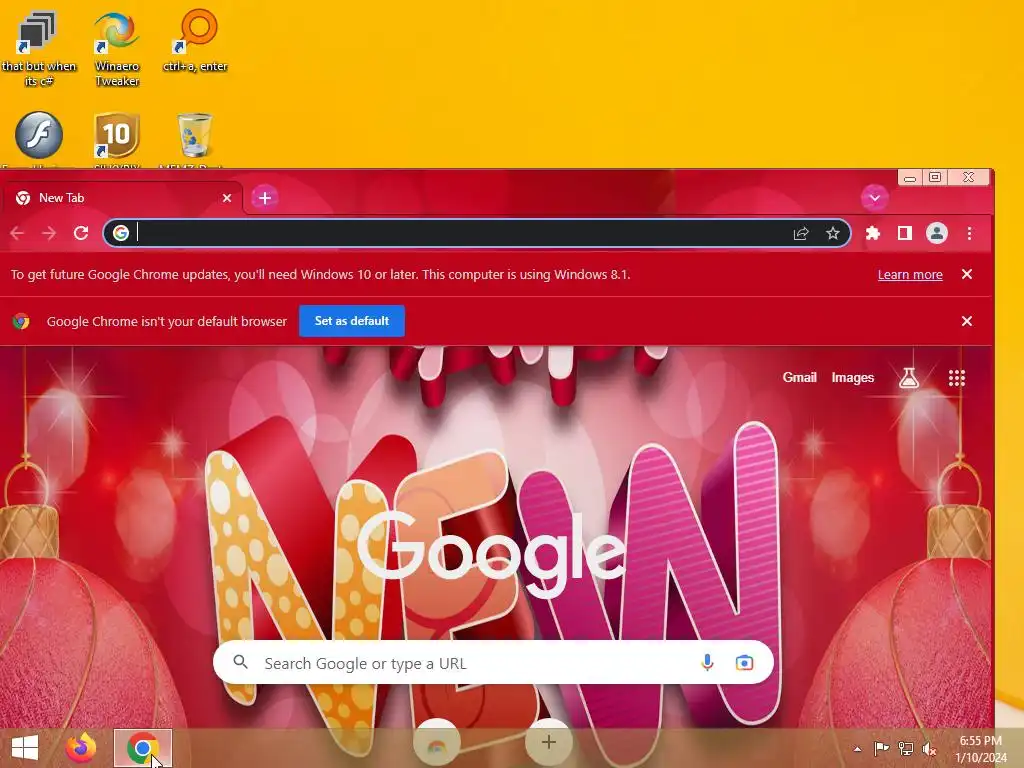Open the Web Store shortcut tile
1024x768 pixels.
436,743
